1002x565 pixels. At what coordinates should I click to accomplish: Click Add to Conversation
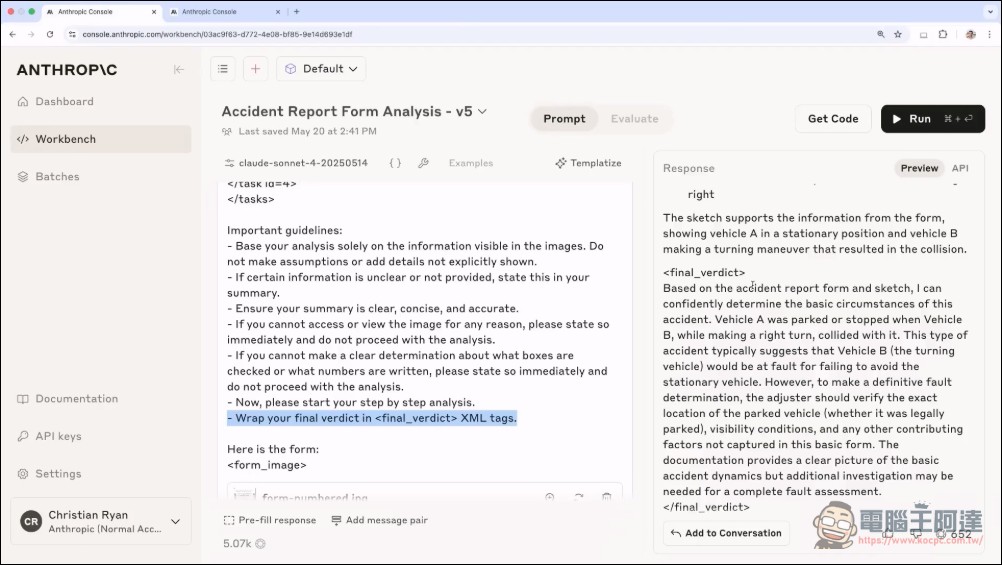(x=727, y=533)
